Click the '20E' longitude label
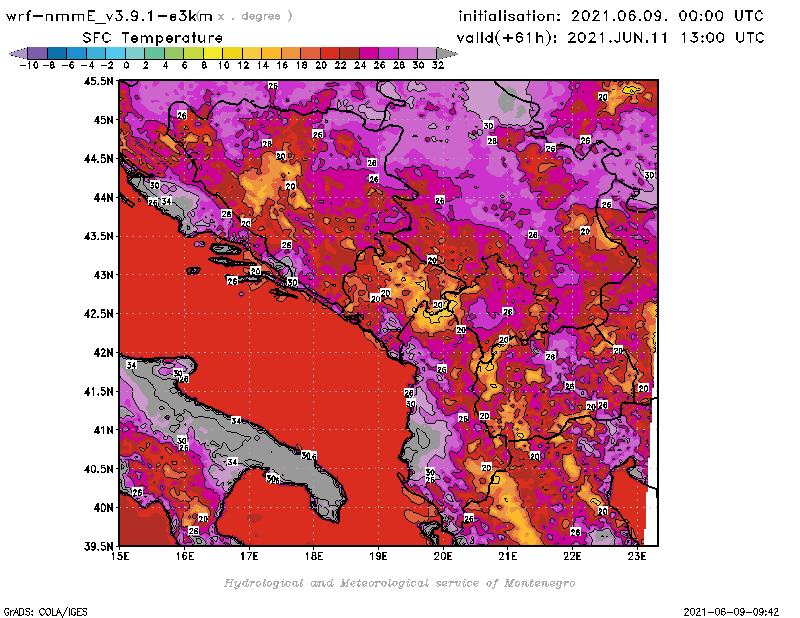The image size is (800, 618). tap(443, 556)
